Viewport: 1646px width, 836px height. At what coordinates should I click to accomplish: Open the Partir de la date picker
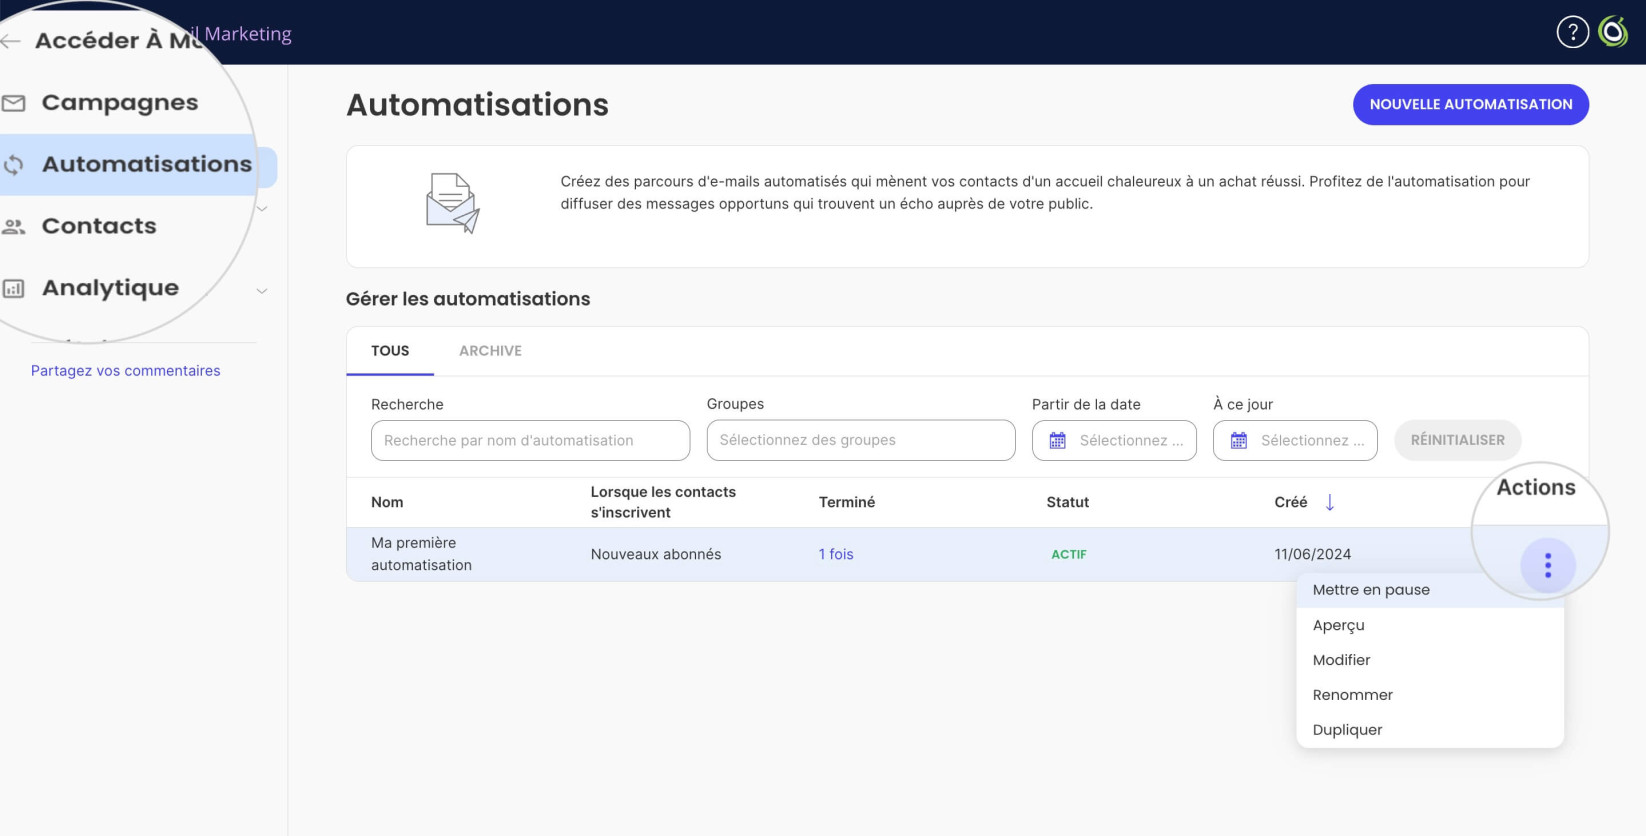pos(1114,440)
